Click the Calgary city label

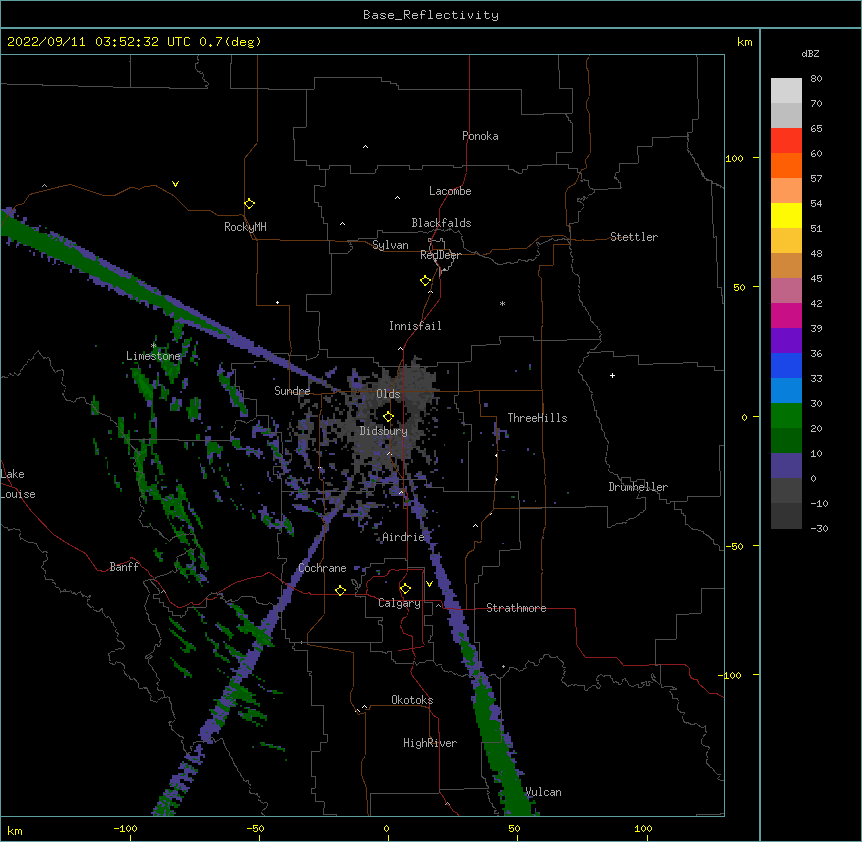click(399, 603)
